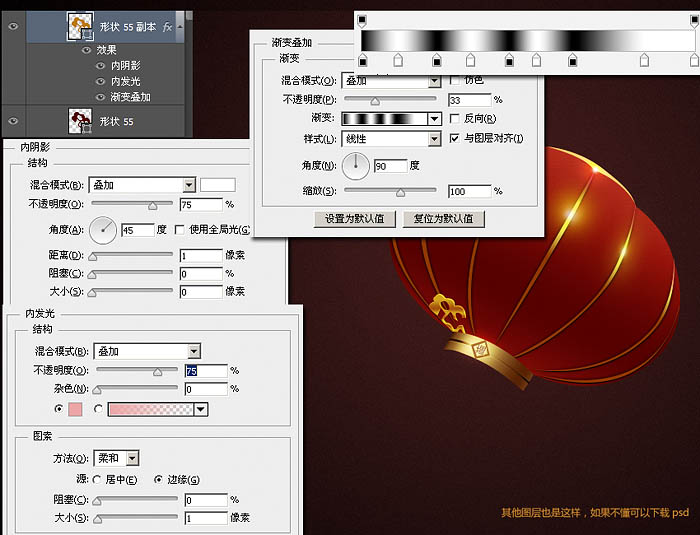Click the gradient overlay 不透明度 input field
This screenshot has width=700, height=535.
[x=469, y=100]
